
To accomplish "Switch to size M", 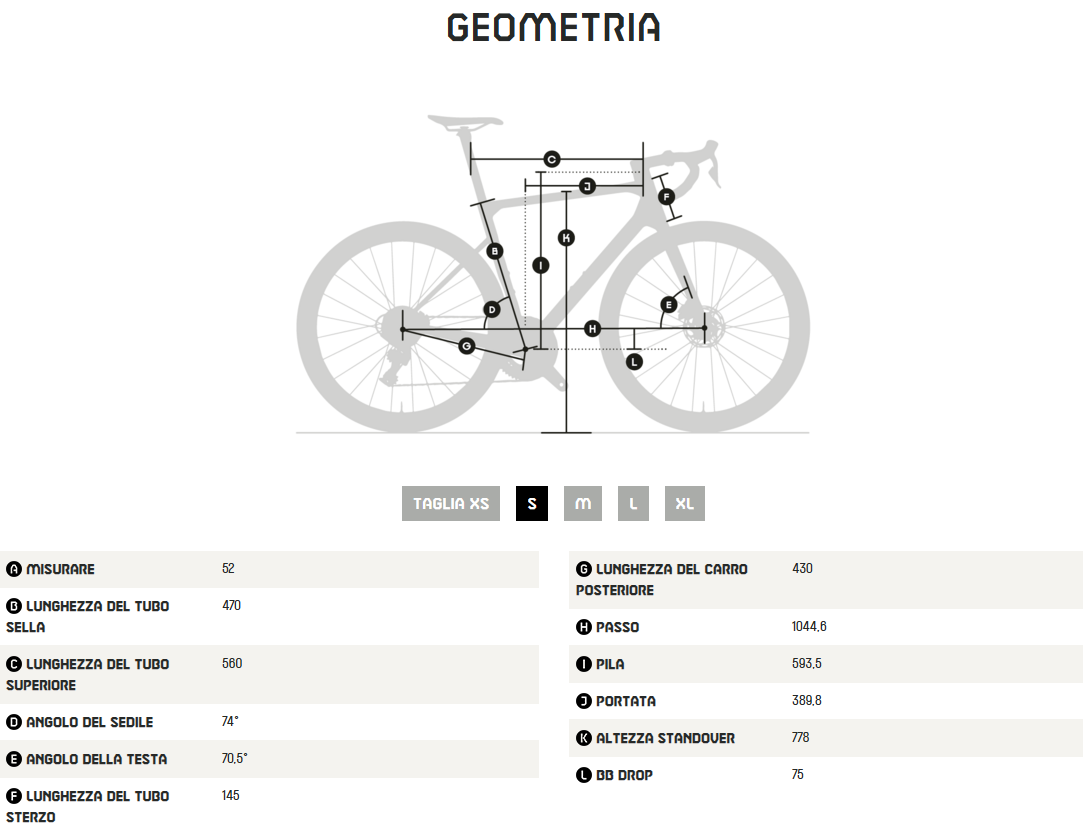I will [x=583, y=503].
